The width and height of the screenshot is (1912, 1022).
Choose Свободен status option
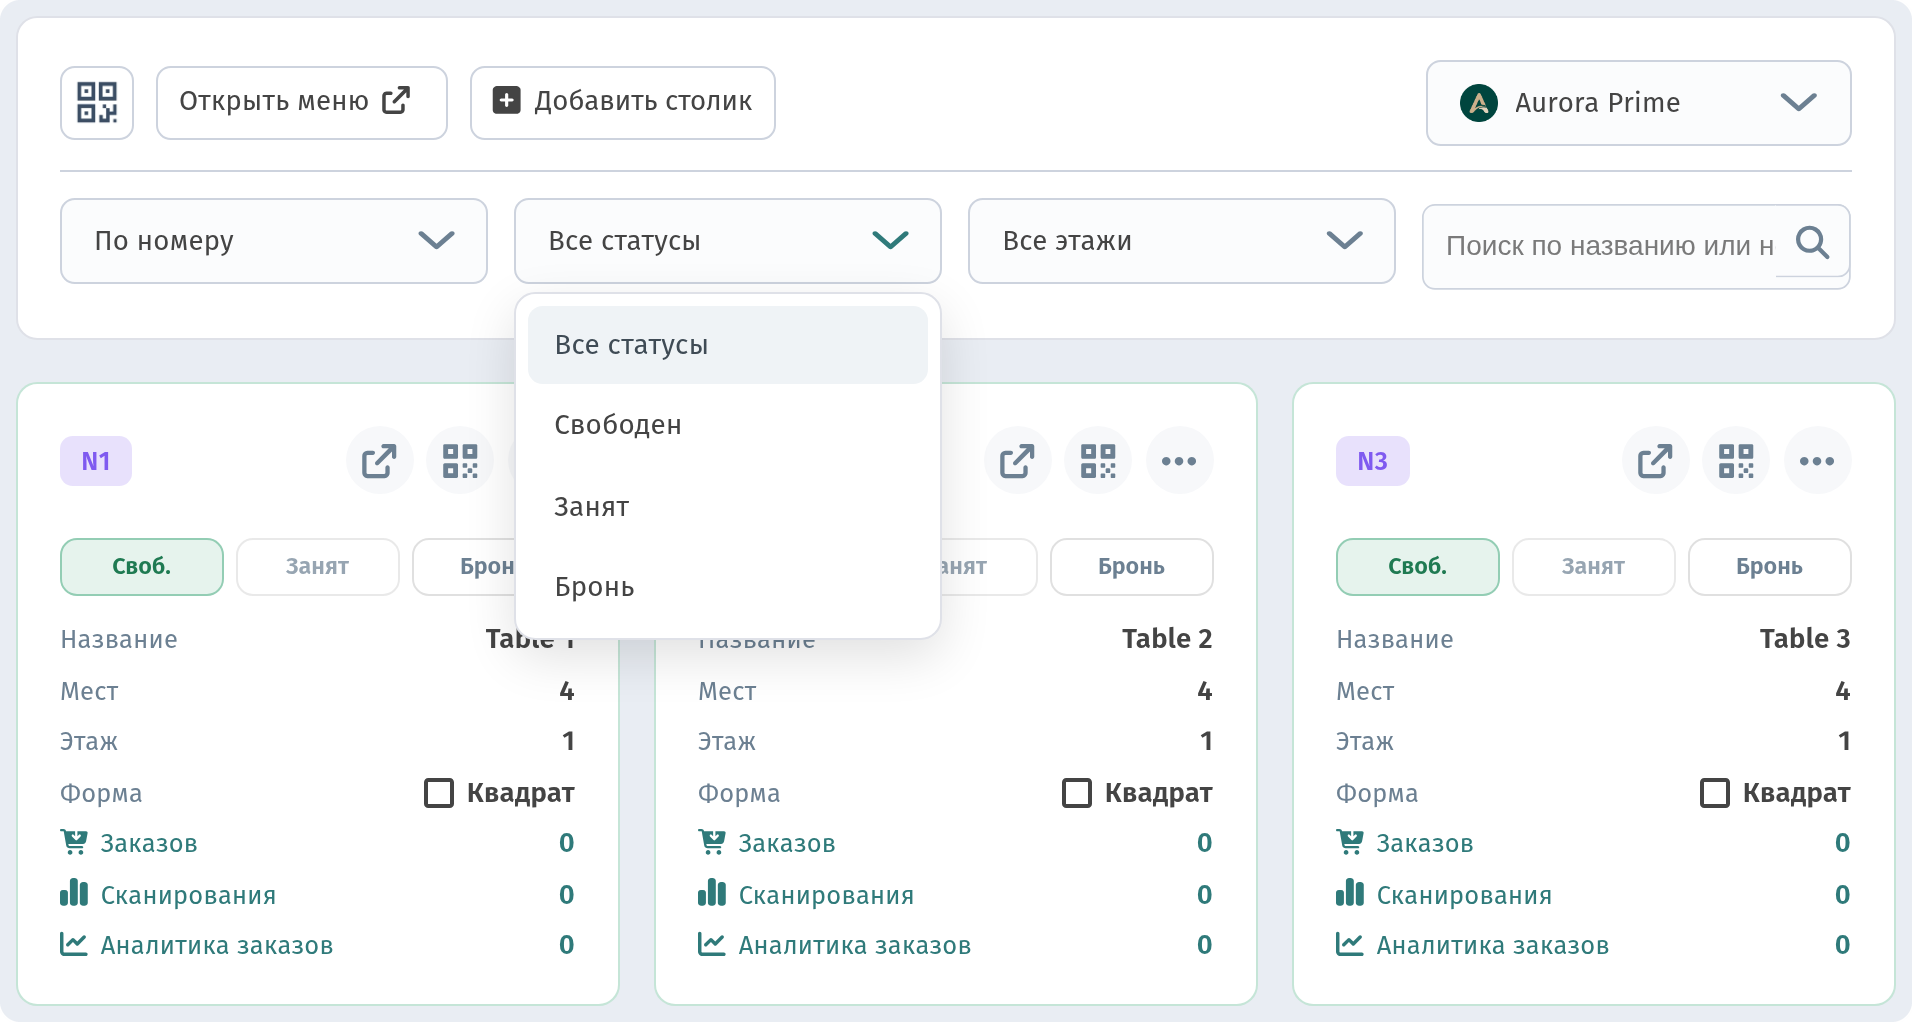point(727,425)
